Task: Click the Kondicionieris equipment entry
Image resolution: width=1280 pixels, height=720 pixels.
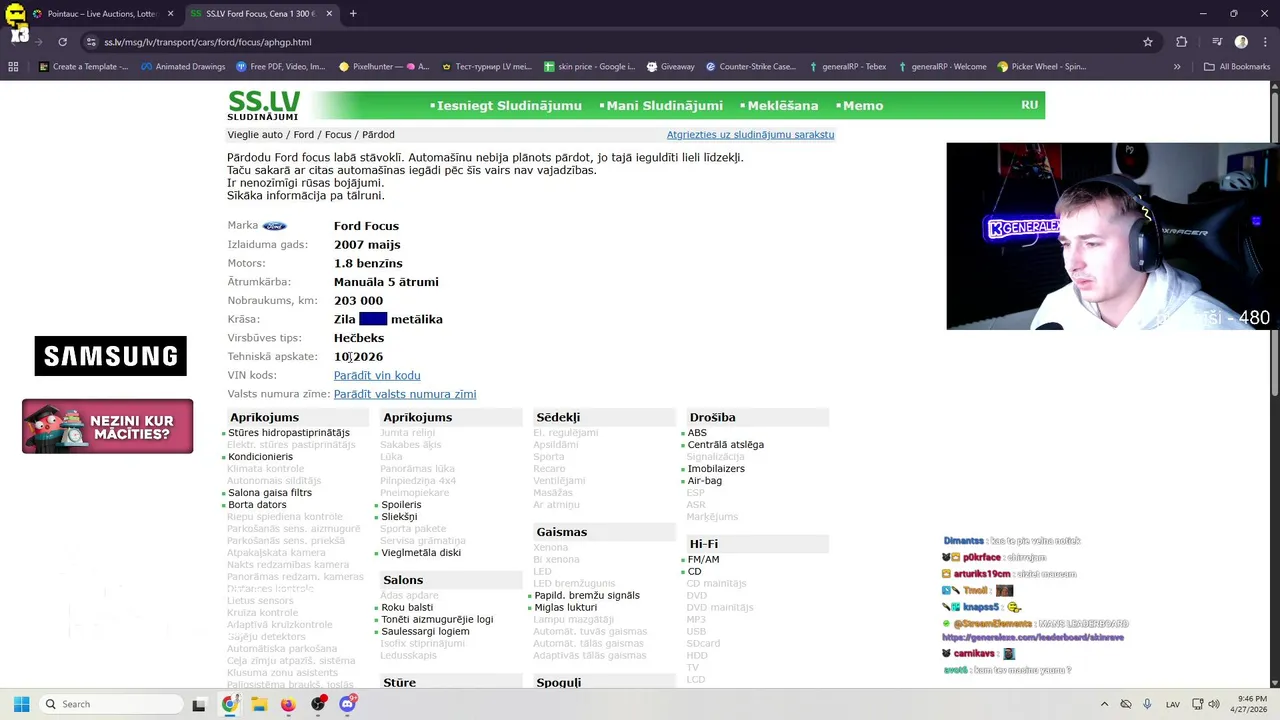Action: 260,457
